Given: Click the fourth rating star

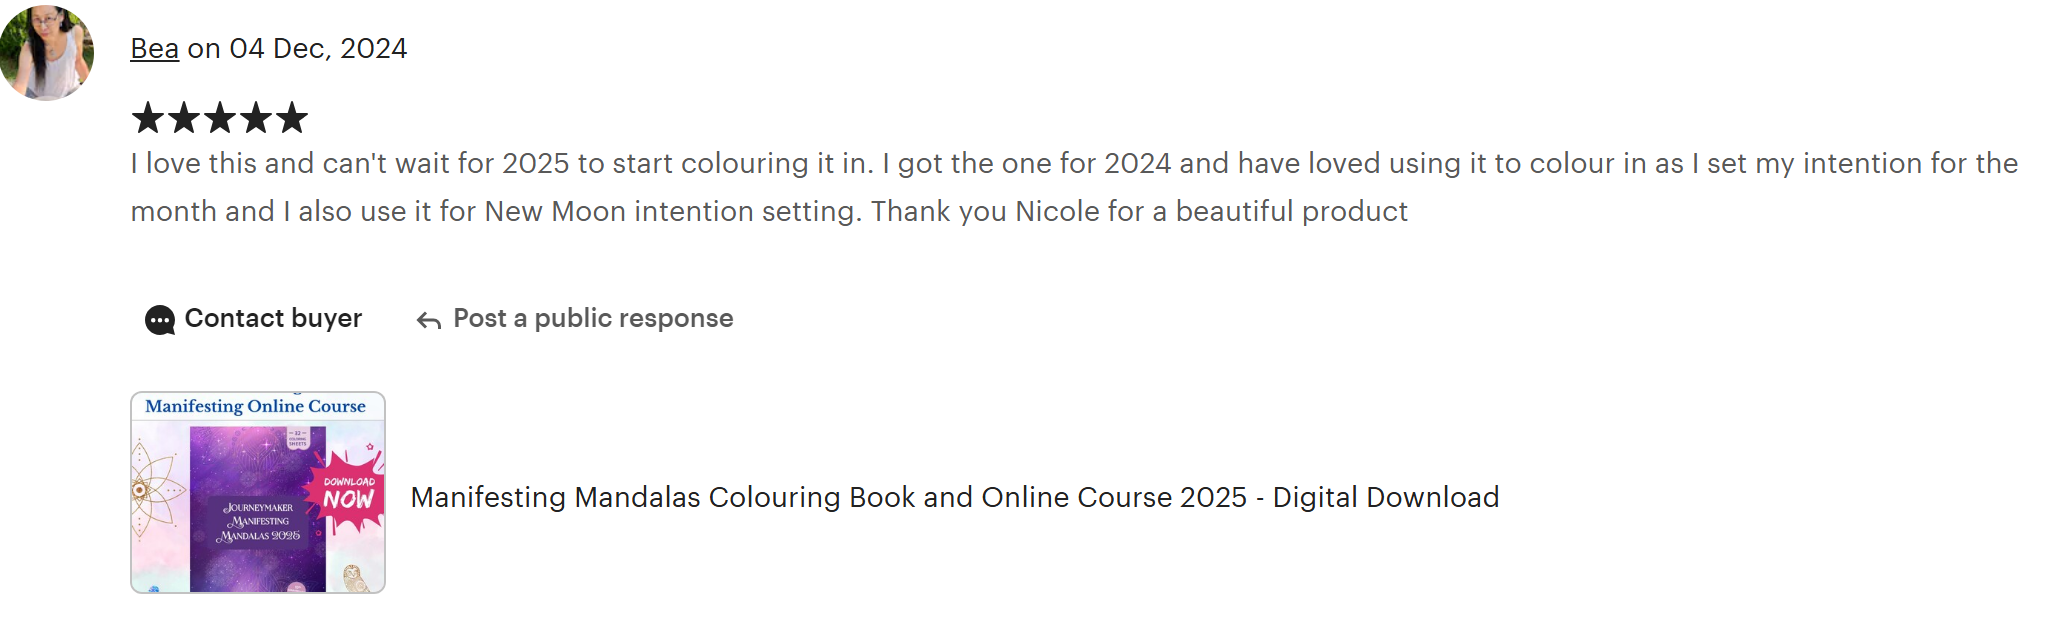Looking at the screenshot, I should (256, 118).
